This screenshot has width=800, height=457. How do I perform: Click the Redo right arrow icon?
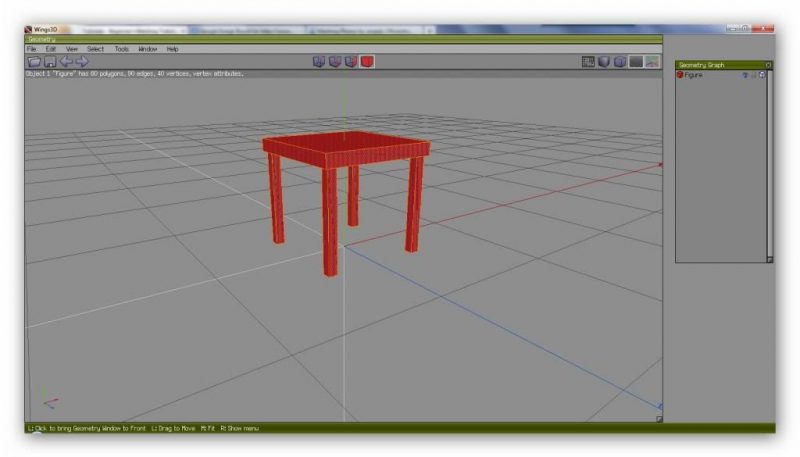82,61
